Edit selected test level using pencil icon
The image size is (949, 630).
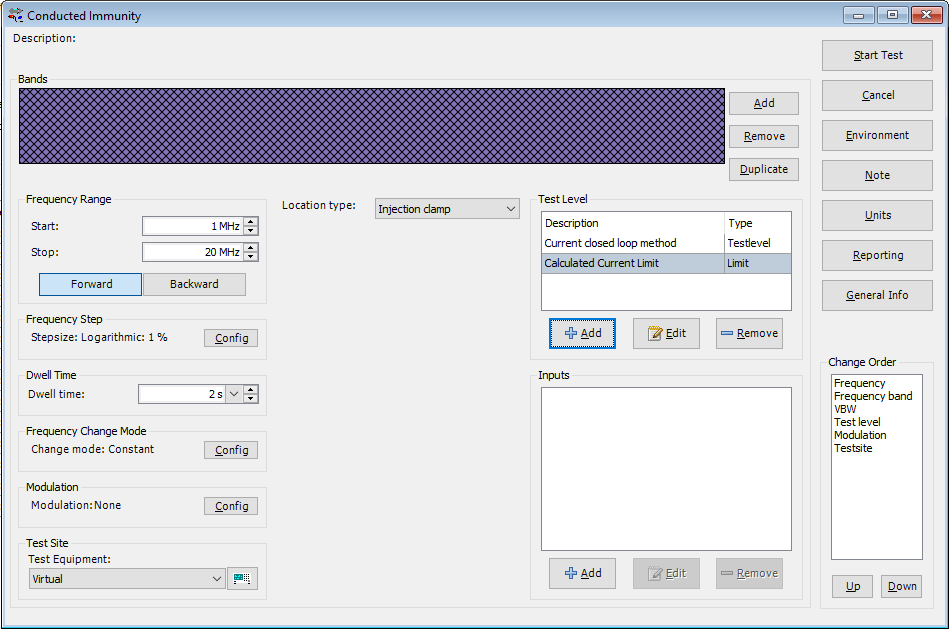click(666, 333)
